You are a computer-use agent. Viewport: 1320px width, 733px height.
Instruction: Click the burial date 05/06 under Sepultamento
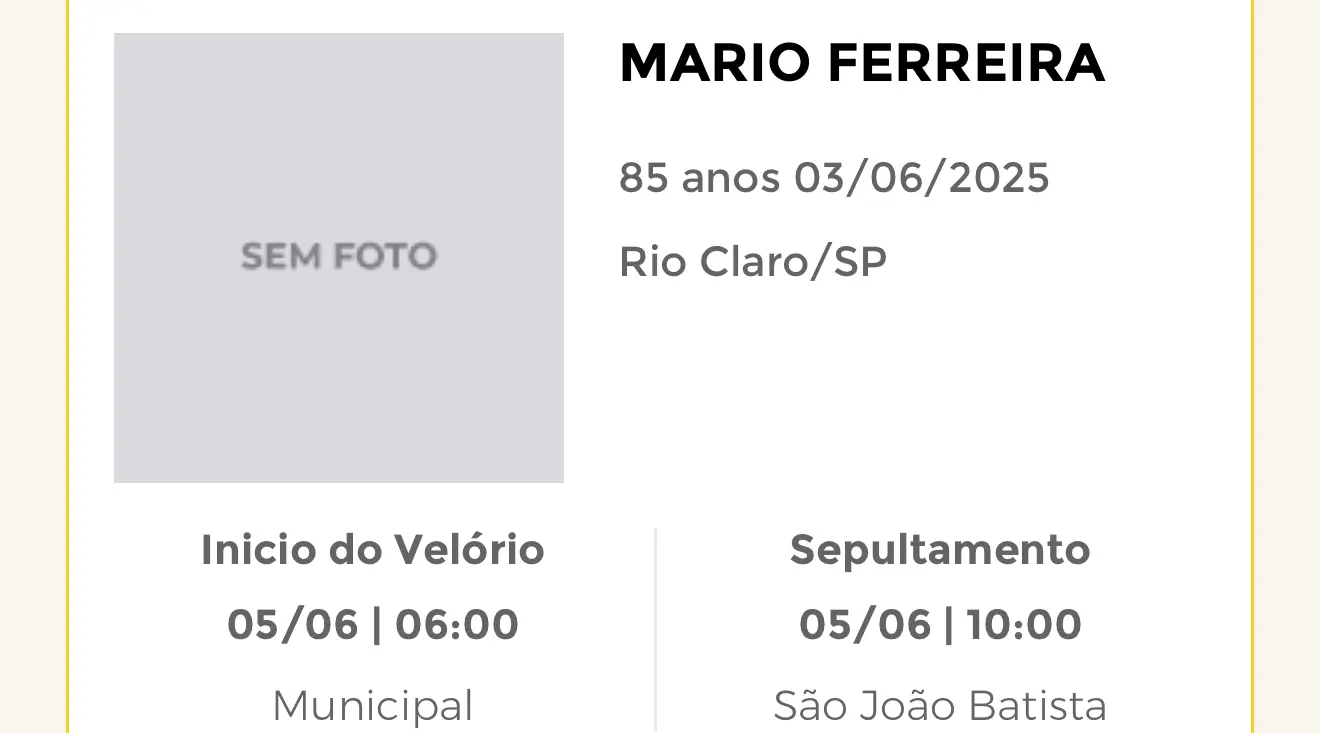(865, 625)
